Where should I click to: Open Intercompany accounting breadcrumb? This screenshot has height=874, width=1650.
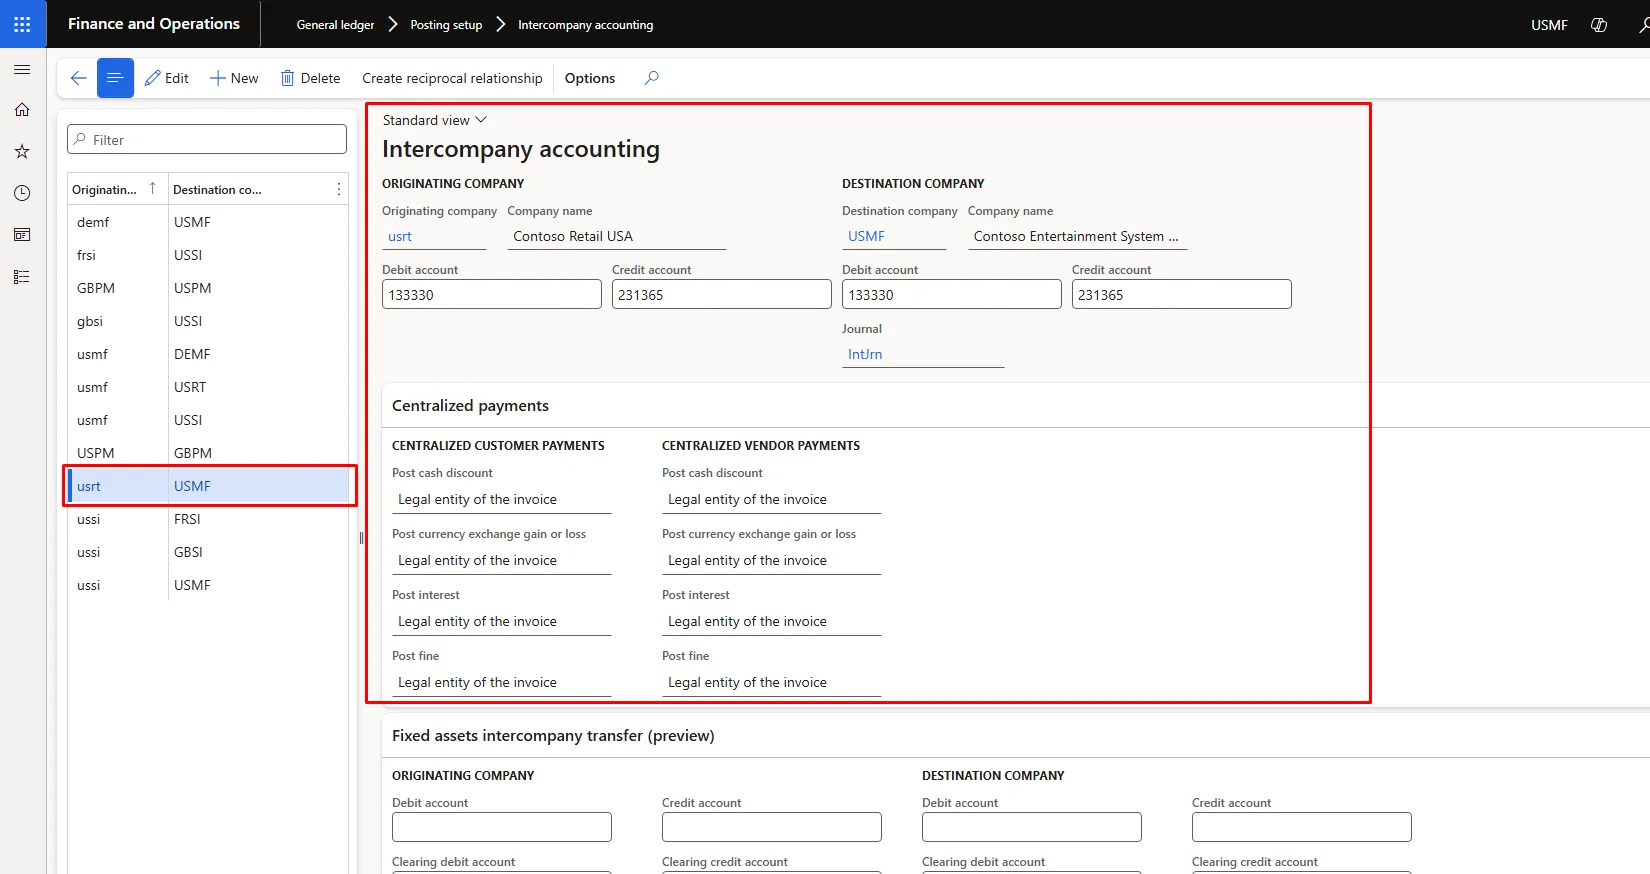(x=585, y=25)
